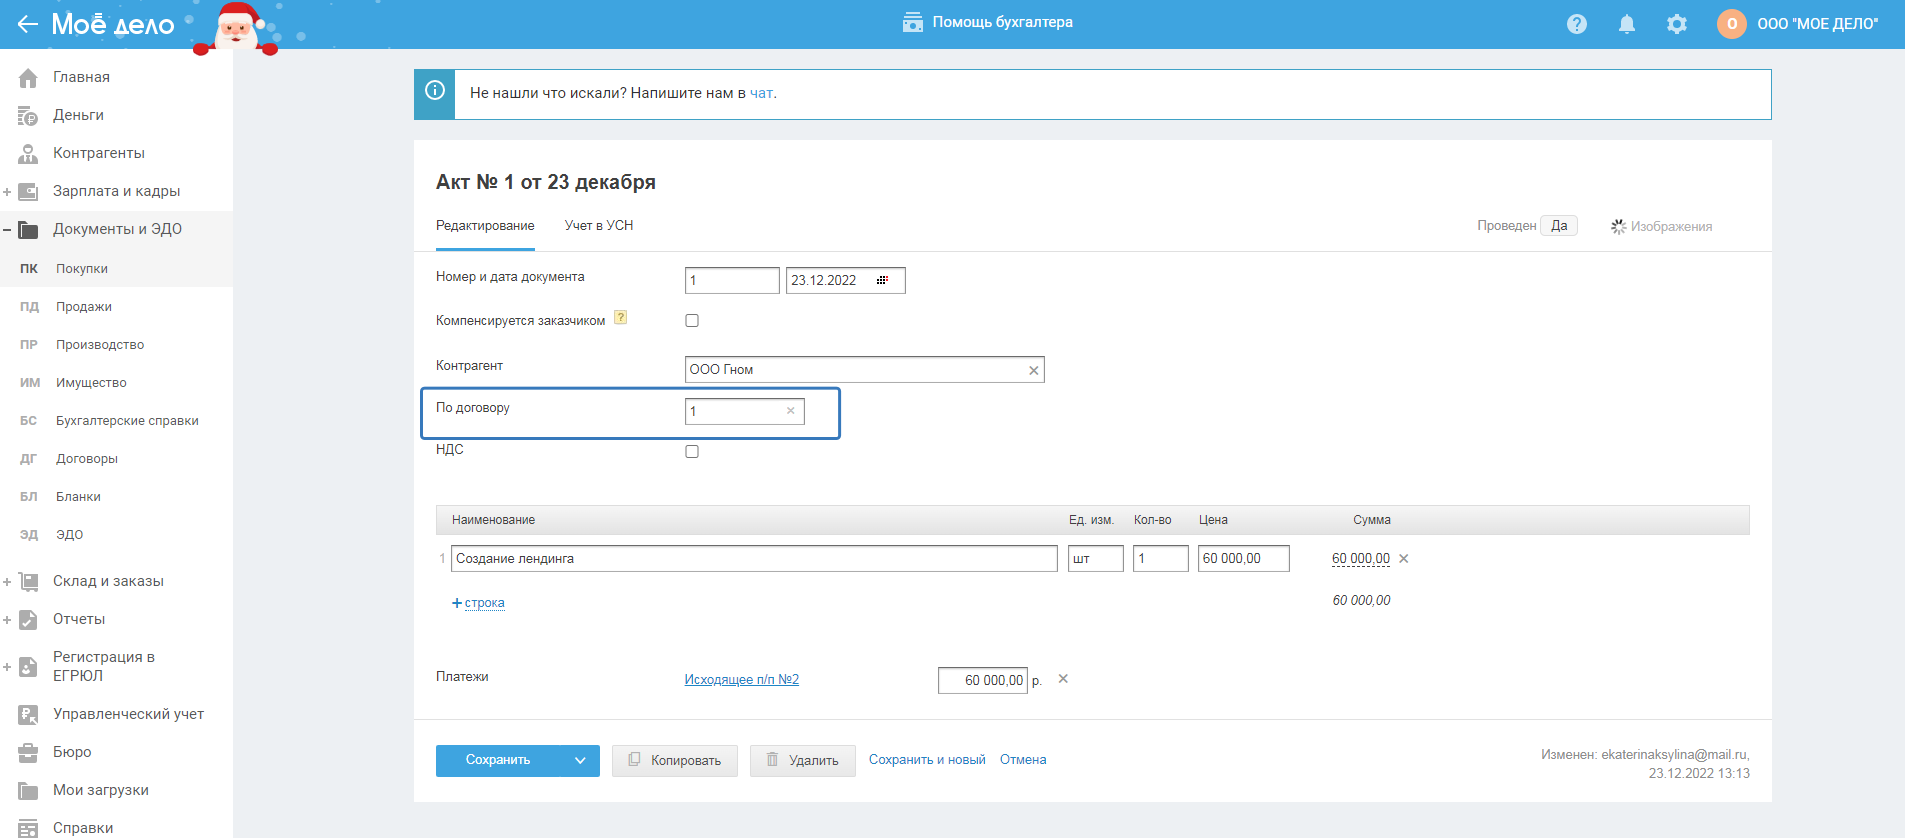The height and width of the screenshot is (838, 1905).
Task: Open the Сохранить dropdown arrow
Action: tap(580, 760)
